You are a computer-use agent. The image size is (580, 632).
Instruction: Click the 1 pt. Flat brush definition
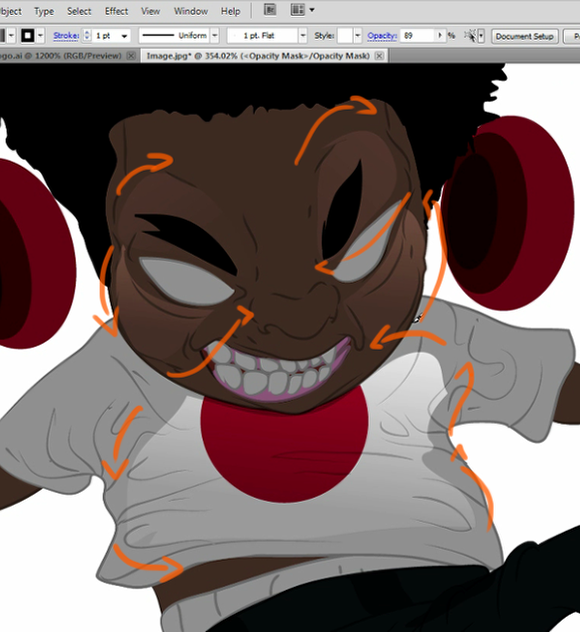pos(263,35)
